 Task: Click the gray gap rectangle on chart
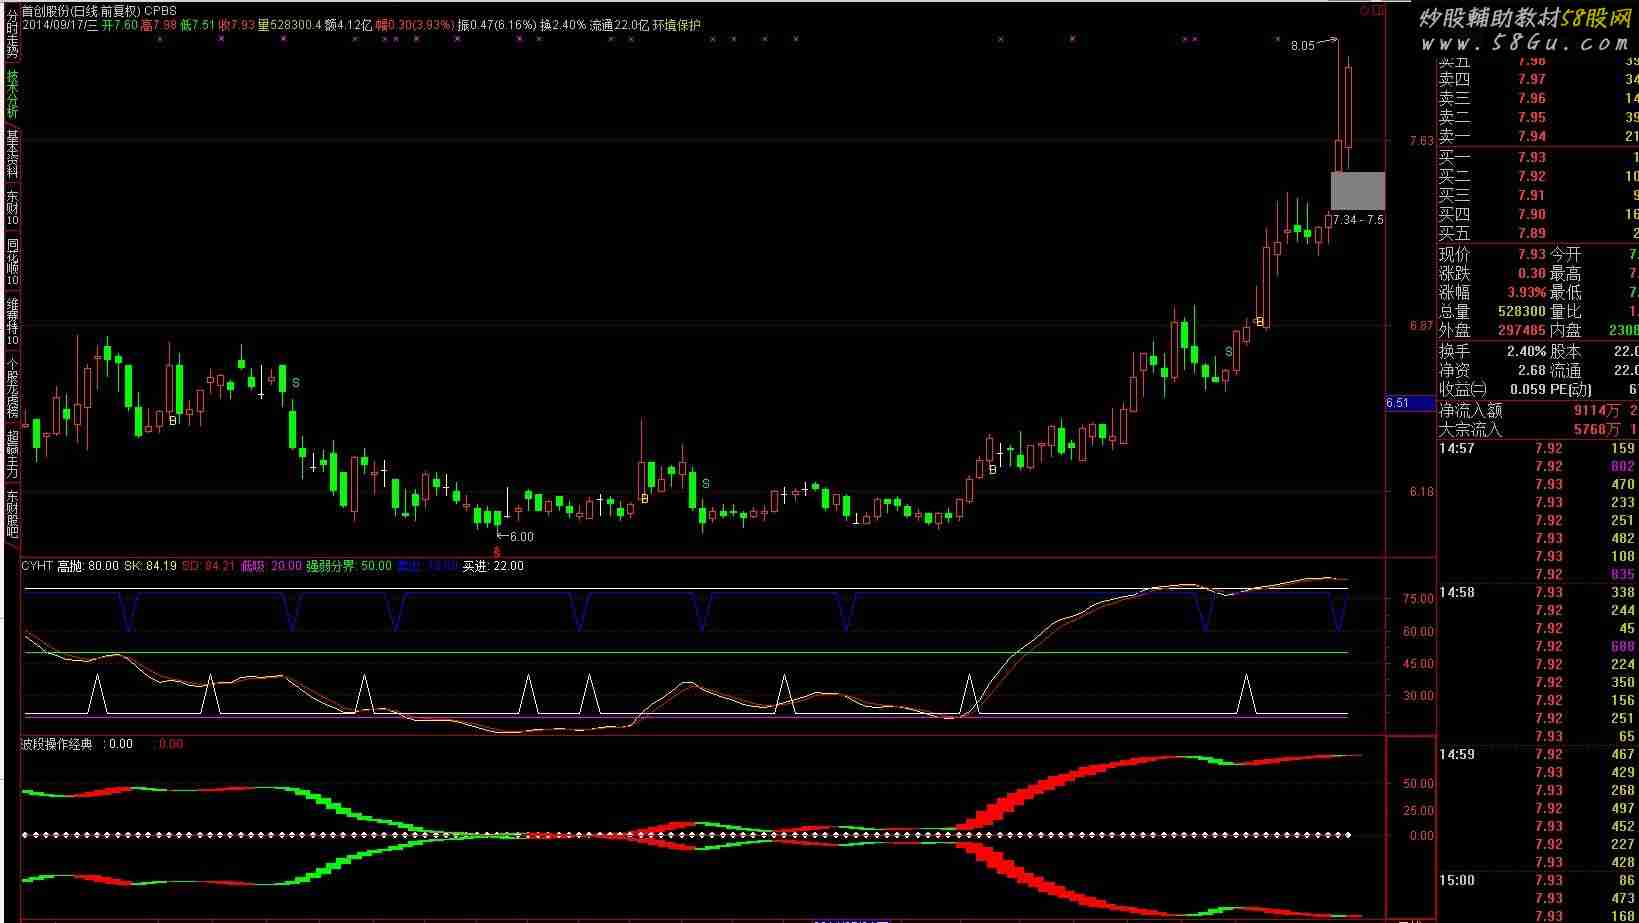point(1357,190)
